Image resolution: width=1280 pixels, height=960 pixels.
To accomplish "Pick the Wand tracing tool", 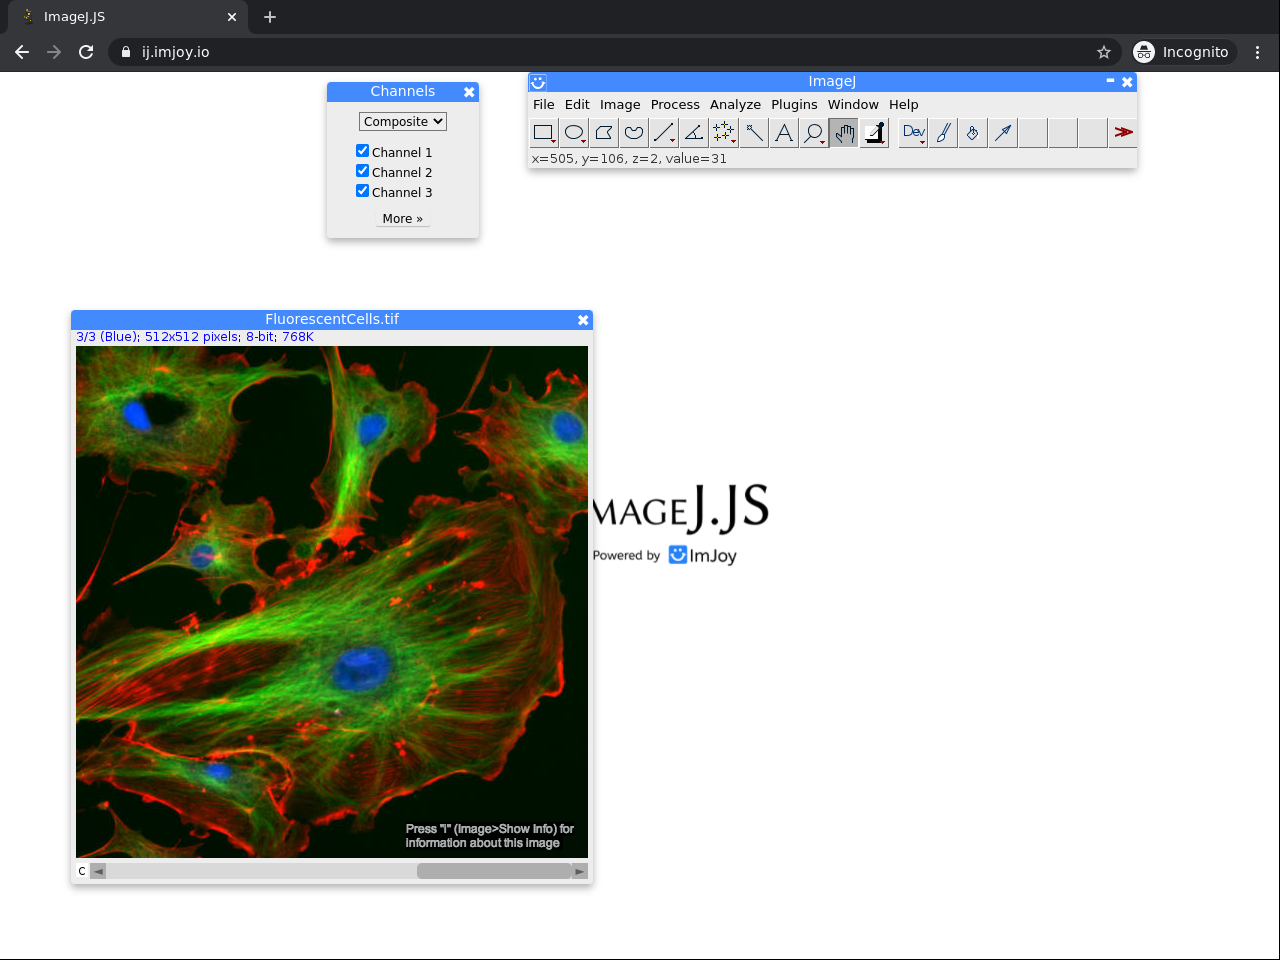I will [754, 132].
